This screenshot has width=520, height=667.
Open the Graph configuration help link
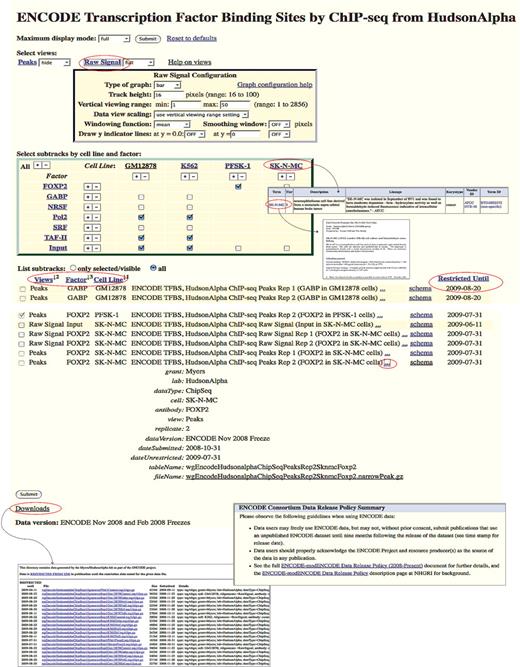tap(275, 85)
